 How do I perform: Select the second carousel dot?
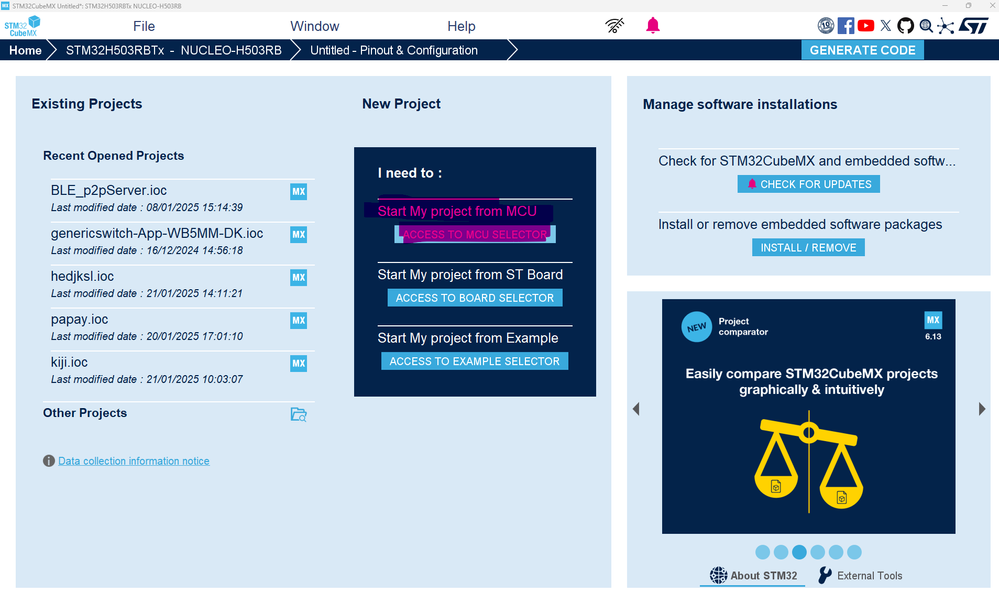781,552
